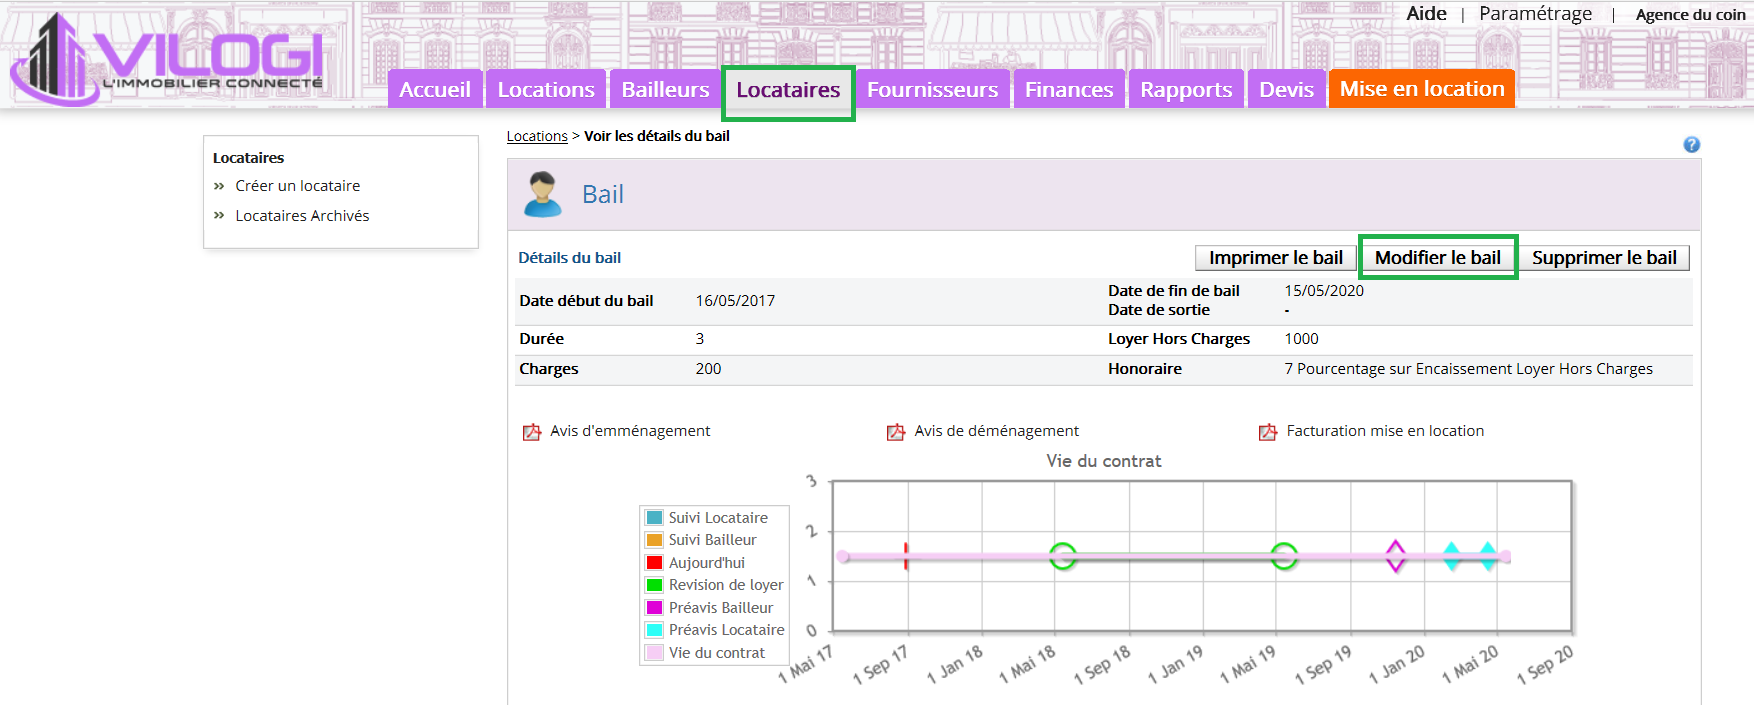Open the Locations tab
Image resolution: width=1754 pixels, height=705 pixels.
click(546, 89)
